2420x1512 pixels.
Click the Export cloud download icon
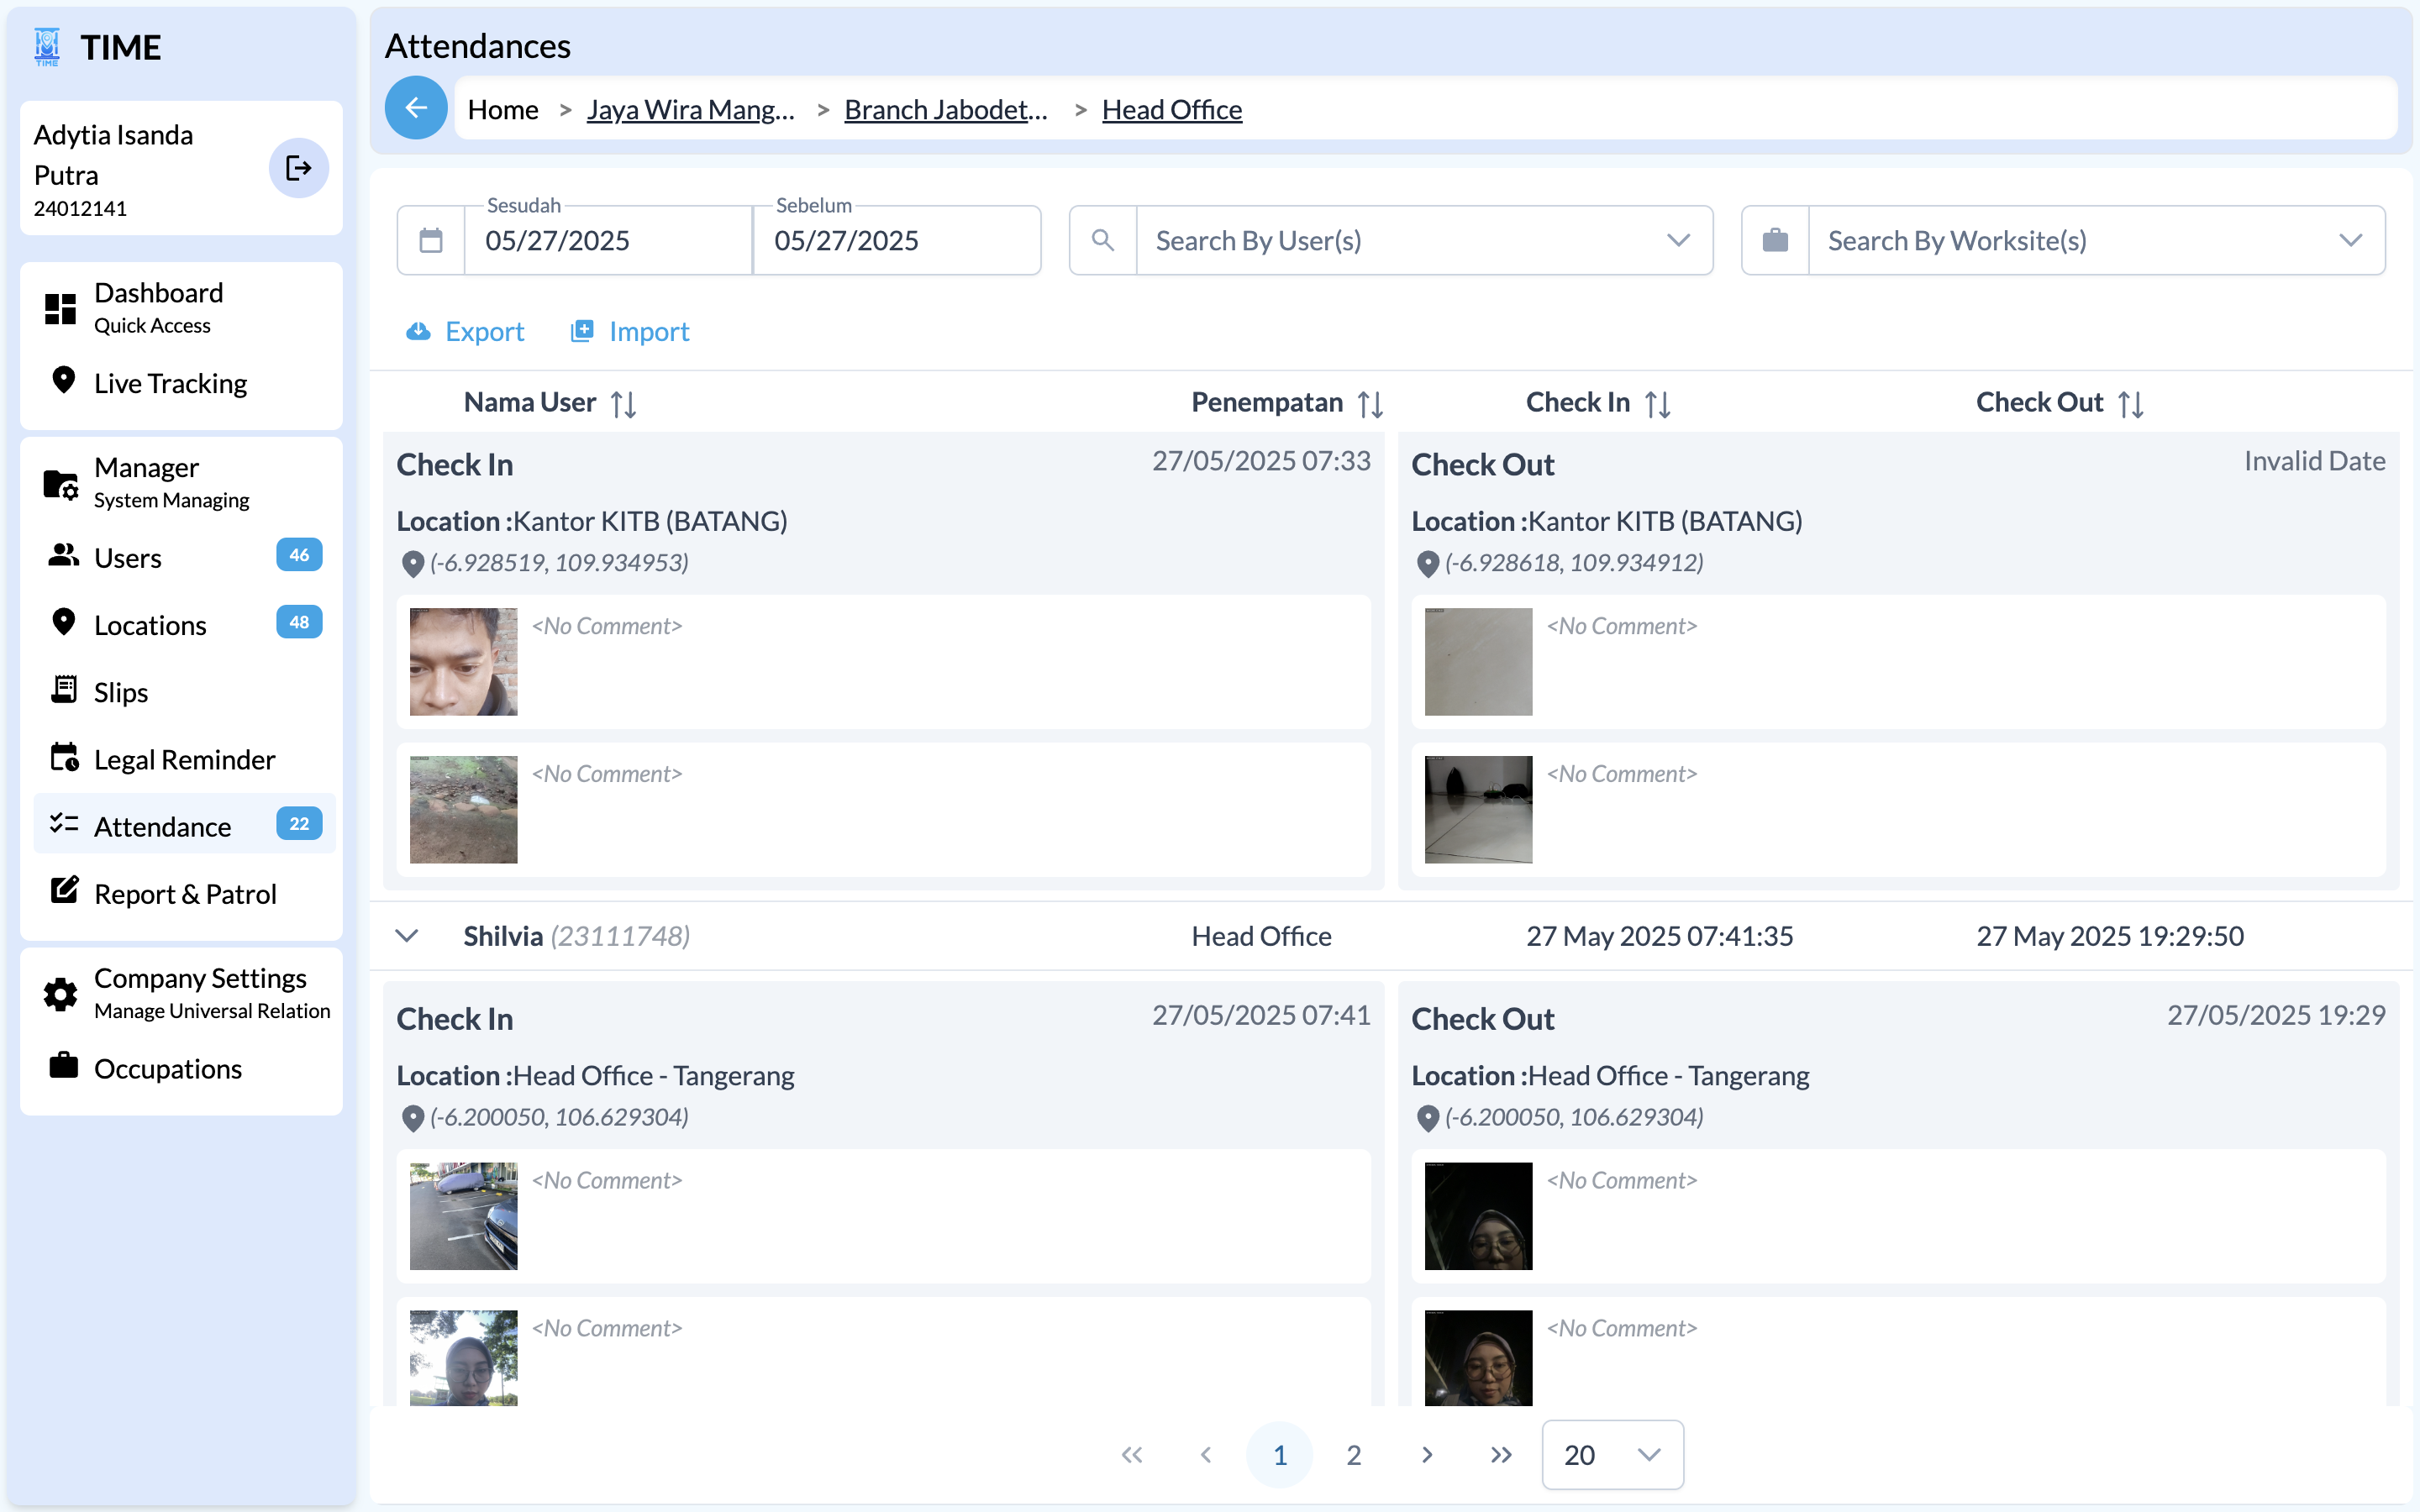point(418,331)
